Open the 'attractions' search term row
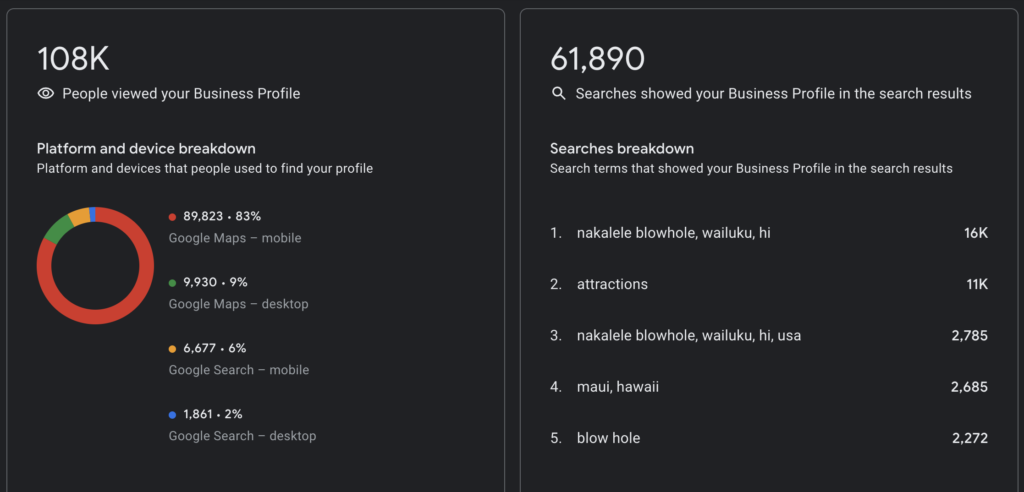This screenshot has height=492, width=1024. click(769, 284)
